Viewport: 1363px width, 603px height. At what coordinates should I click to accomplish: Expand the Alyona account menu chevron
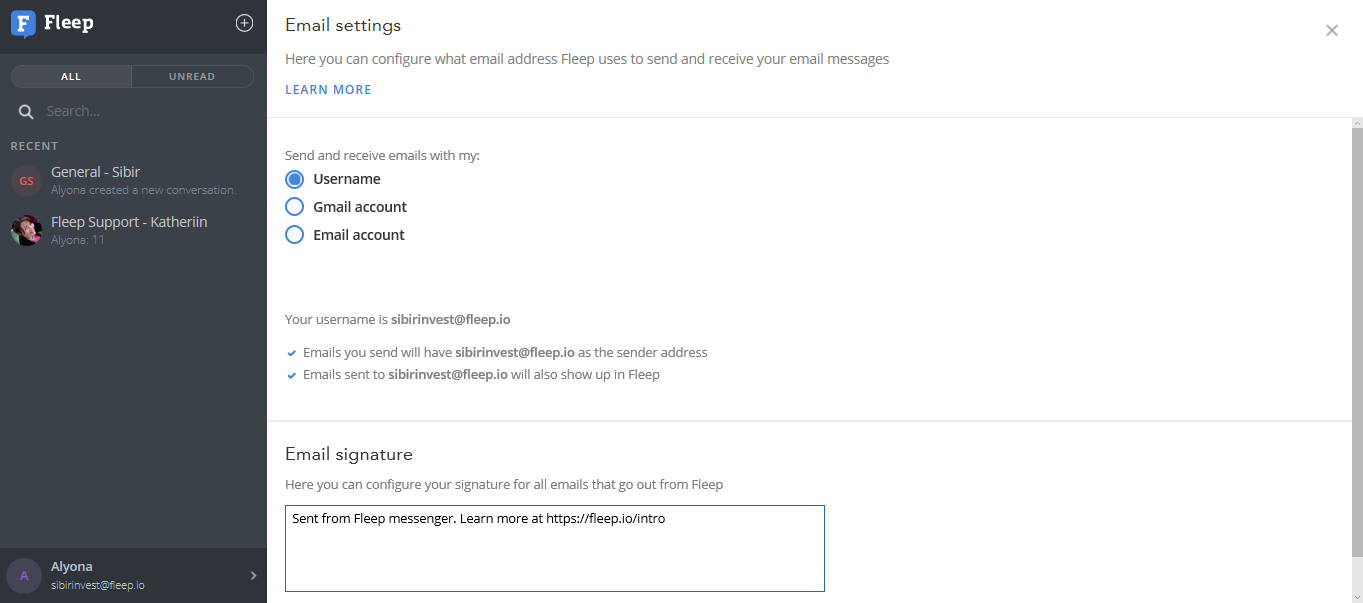253,576
